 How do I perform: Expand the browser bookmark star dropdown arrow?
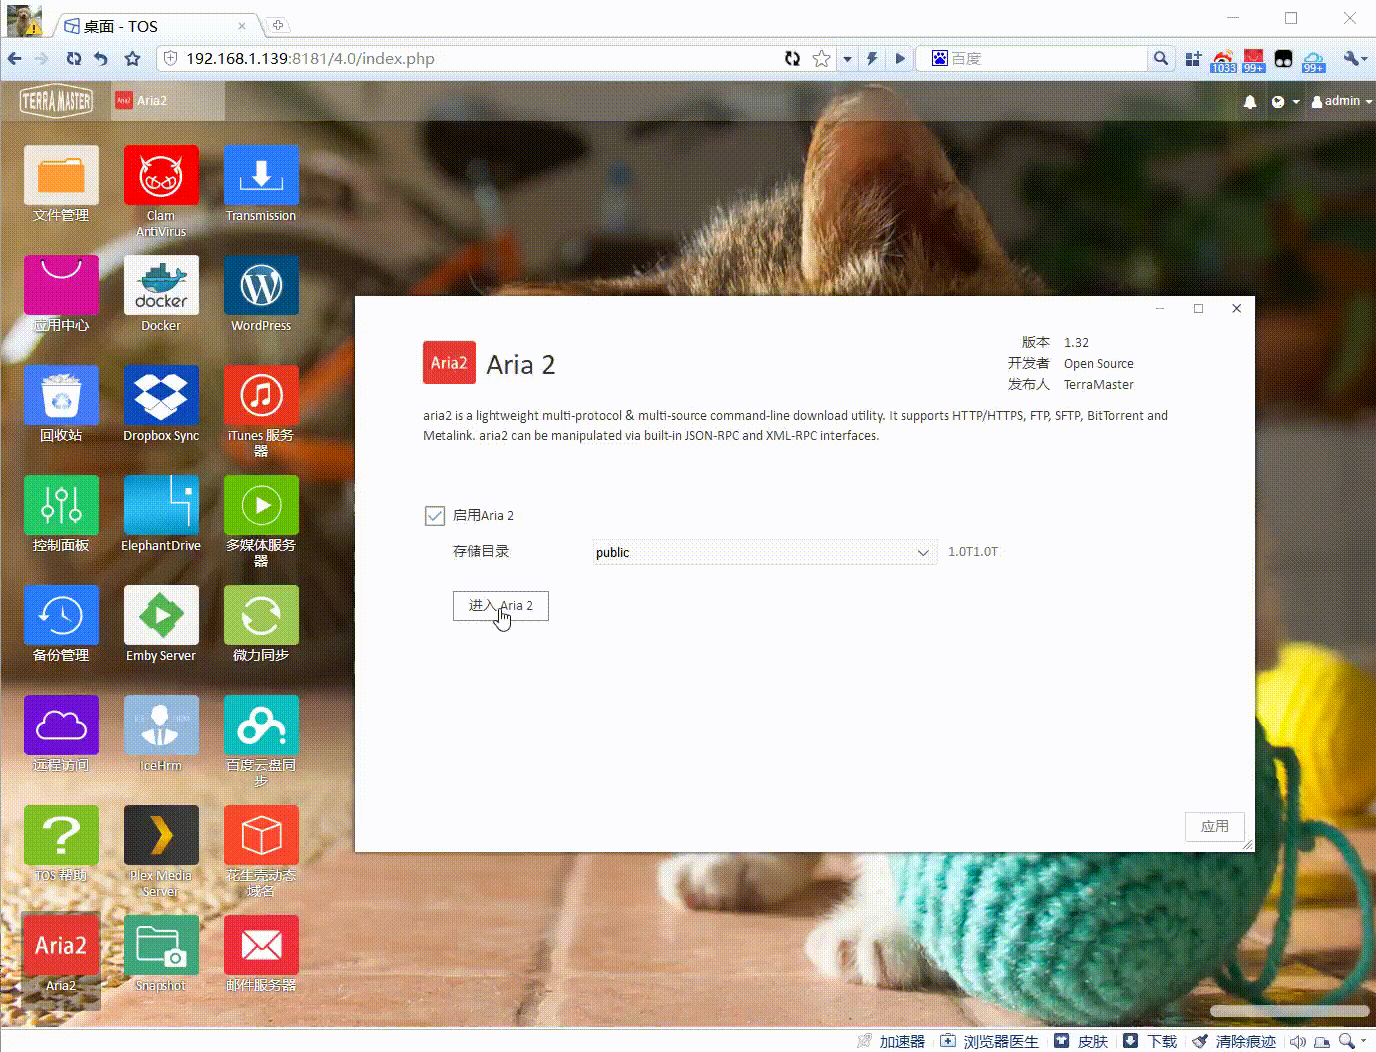pos(847,59)
